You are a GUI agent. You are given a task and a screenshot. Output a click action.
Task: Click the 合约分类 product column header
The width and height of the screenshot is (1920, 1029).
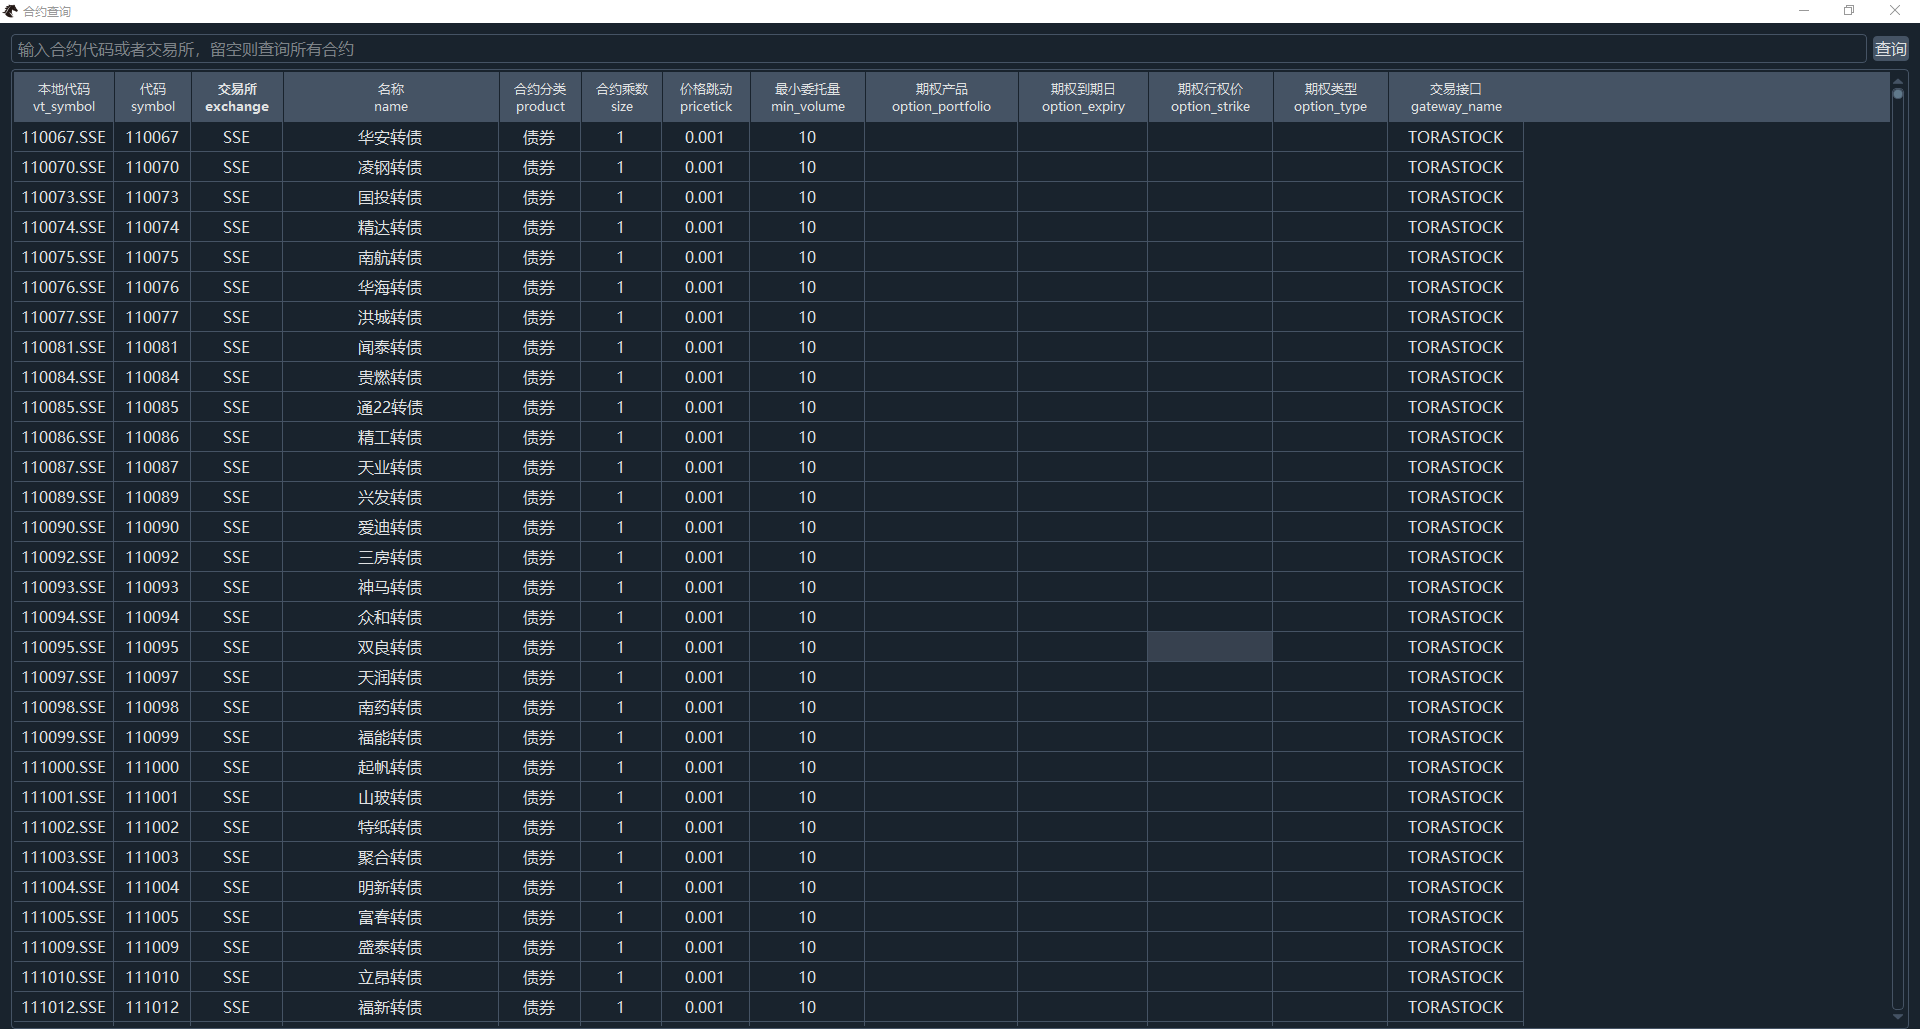click(540, 97)
